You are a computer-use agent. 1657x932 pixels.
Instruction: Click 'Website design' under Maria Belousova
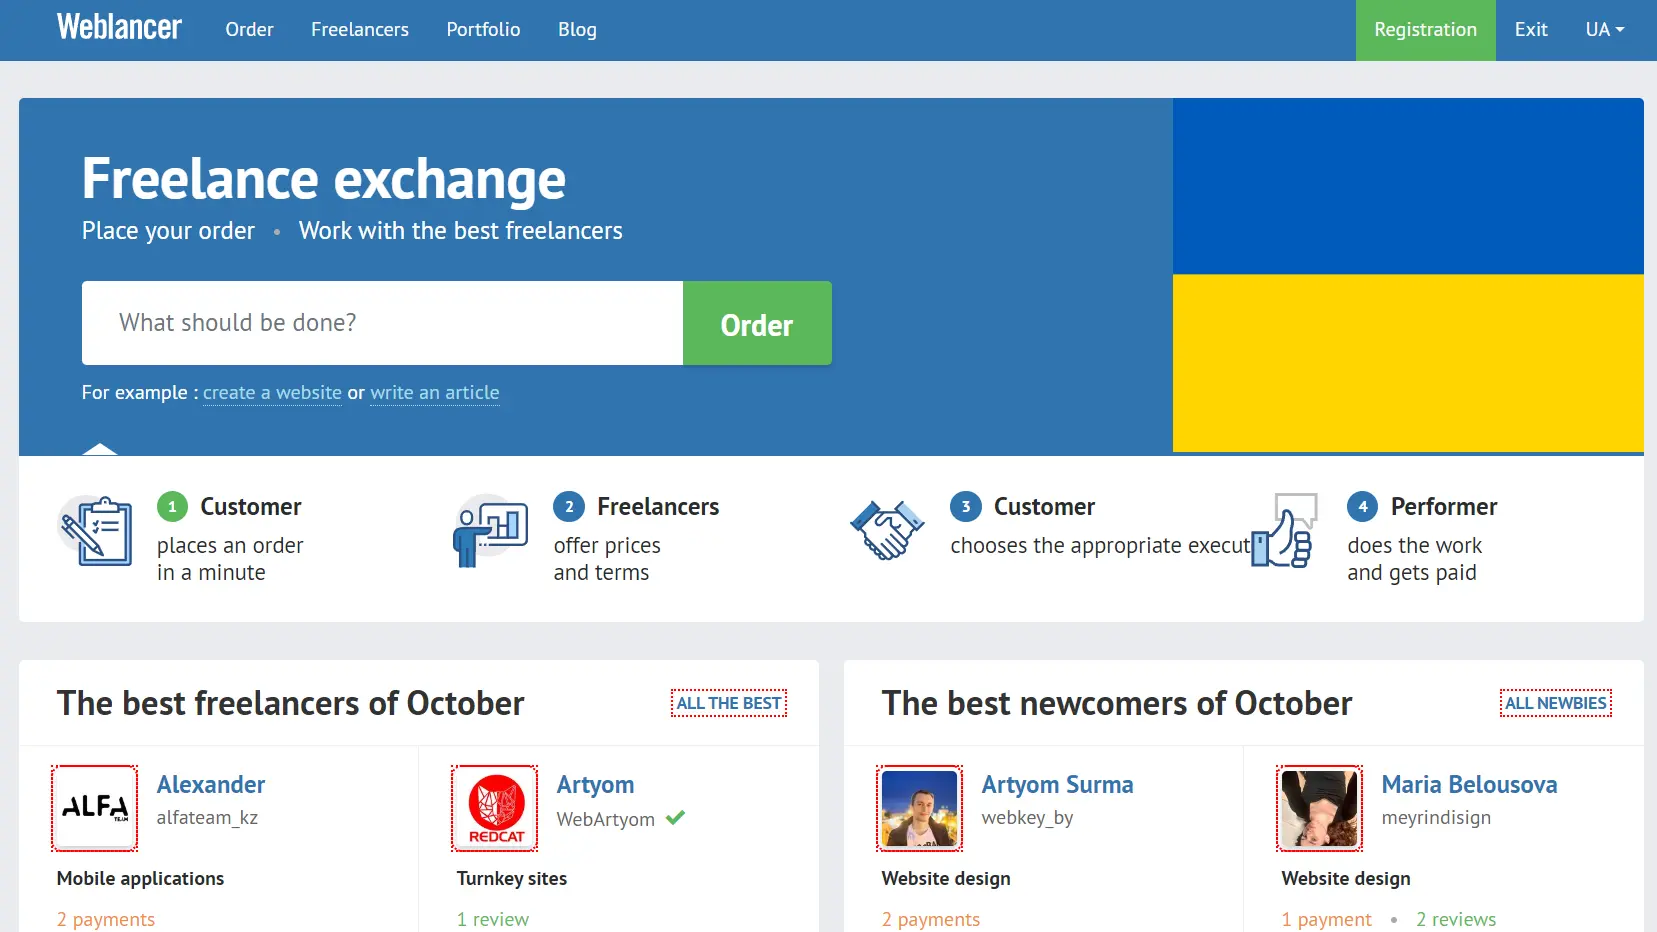1346,879
